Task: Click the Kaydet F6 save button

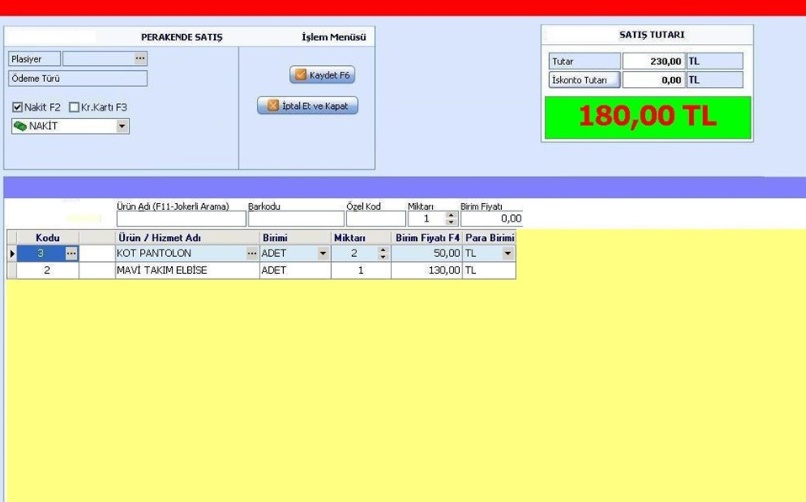Action: 322,75
